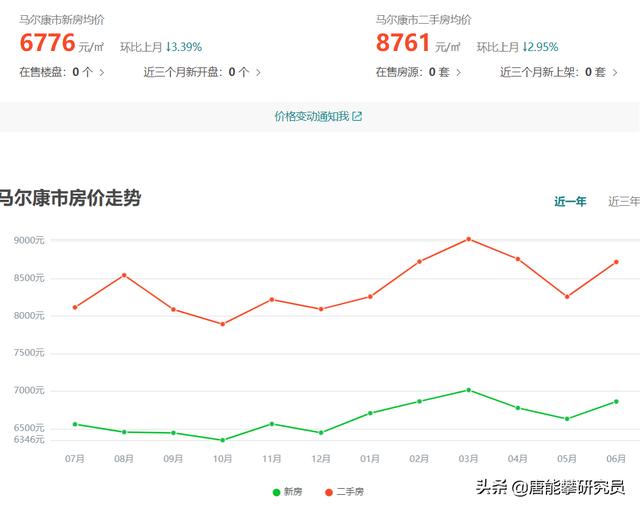Click the 03月 peak point on red line
Image resolution: width=640 pixels, height=510 pixels.
[468, 239]
